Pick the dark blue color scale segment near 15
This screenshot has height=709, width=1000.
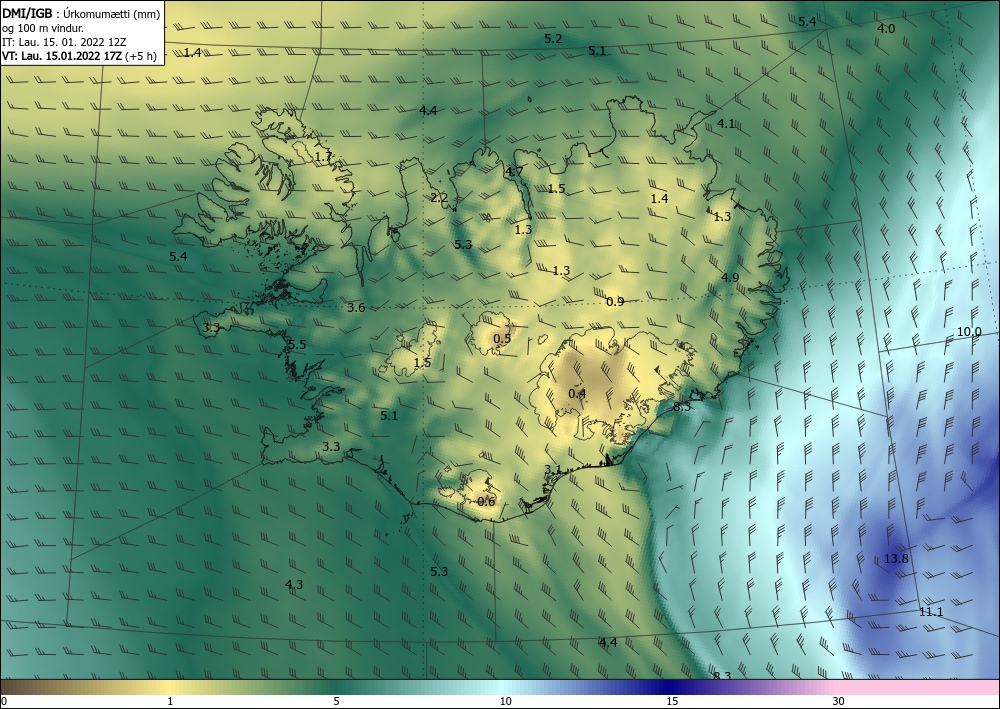(672, 687)
